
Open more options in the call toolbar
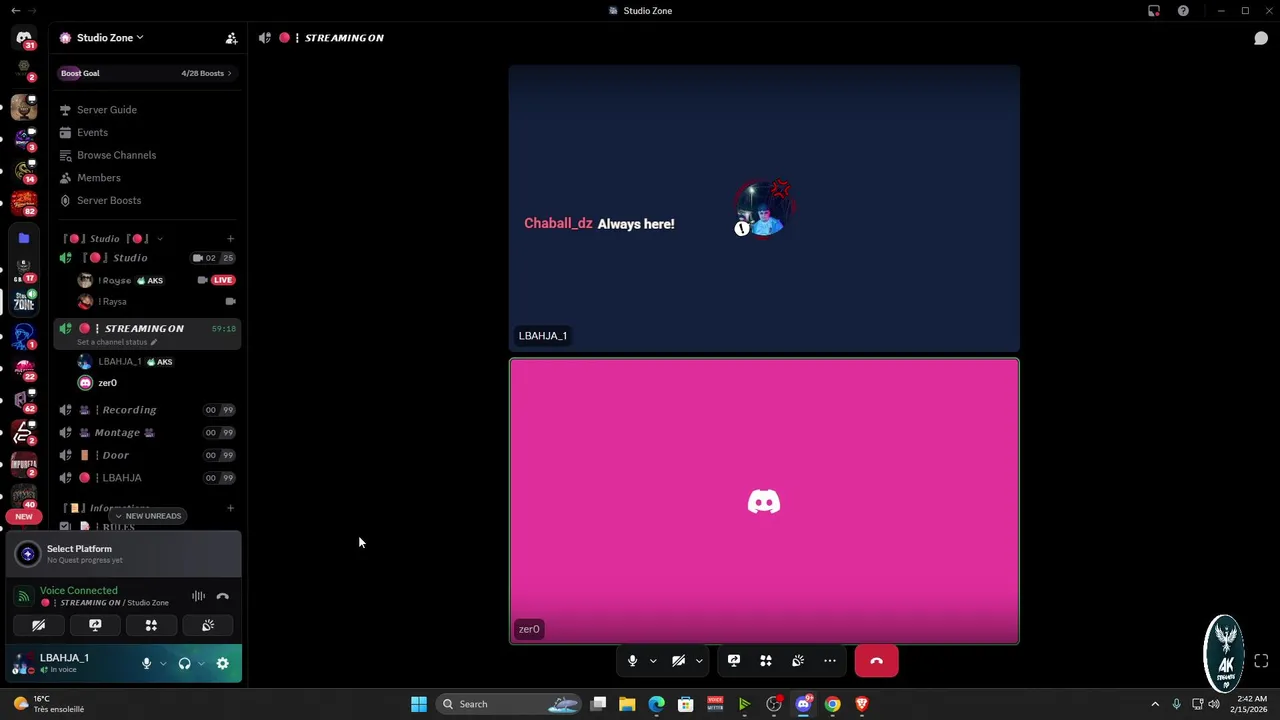click(830, 661)
